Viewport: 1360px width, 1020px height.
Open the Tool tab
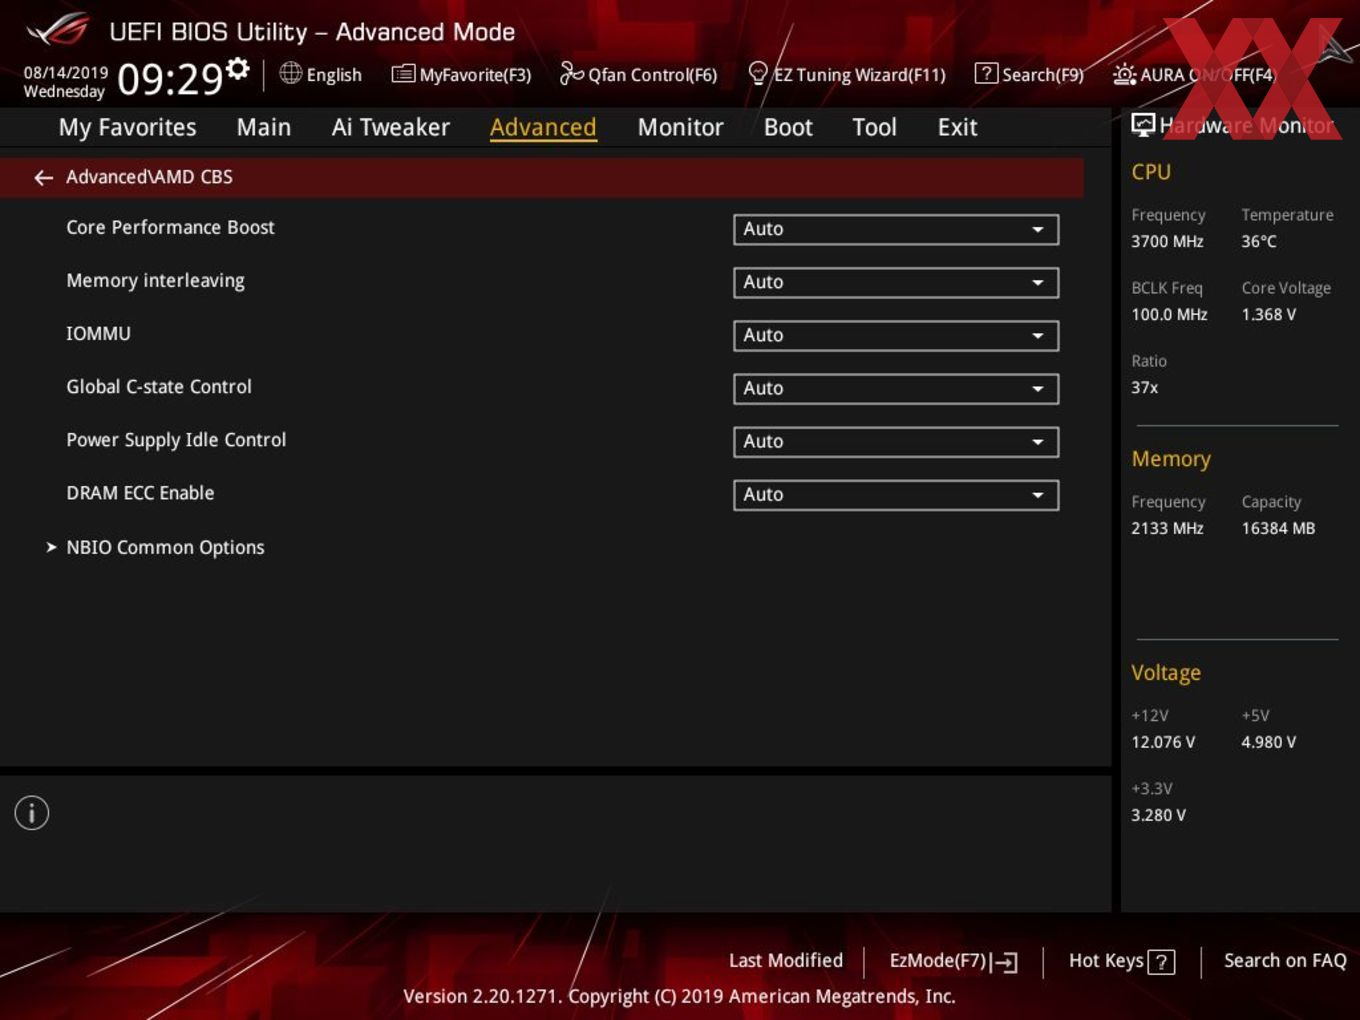[874, 128]
